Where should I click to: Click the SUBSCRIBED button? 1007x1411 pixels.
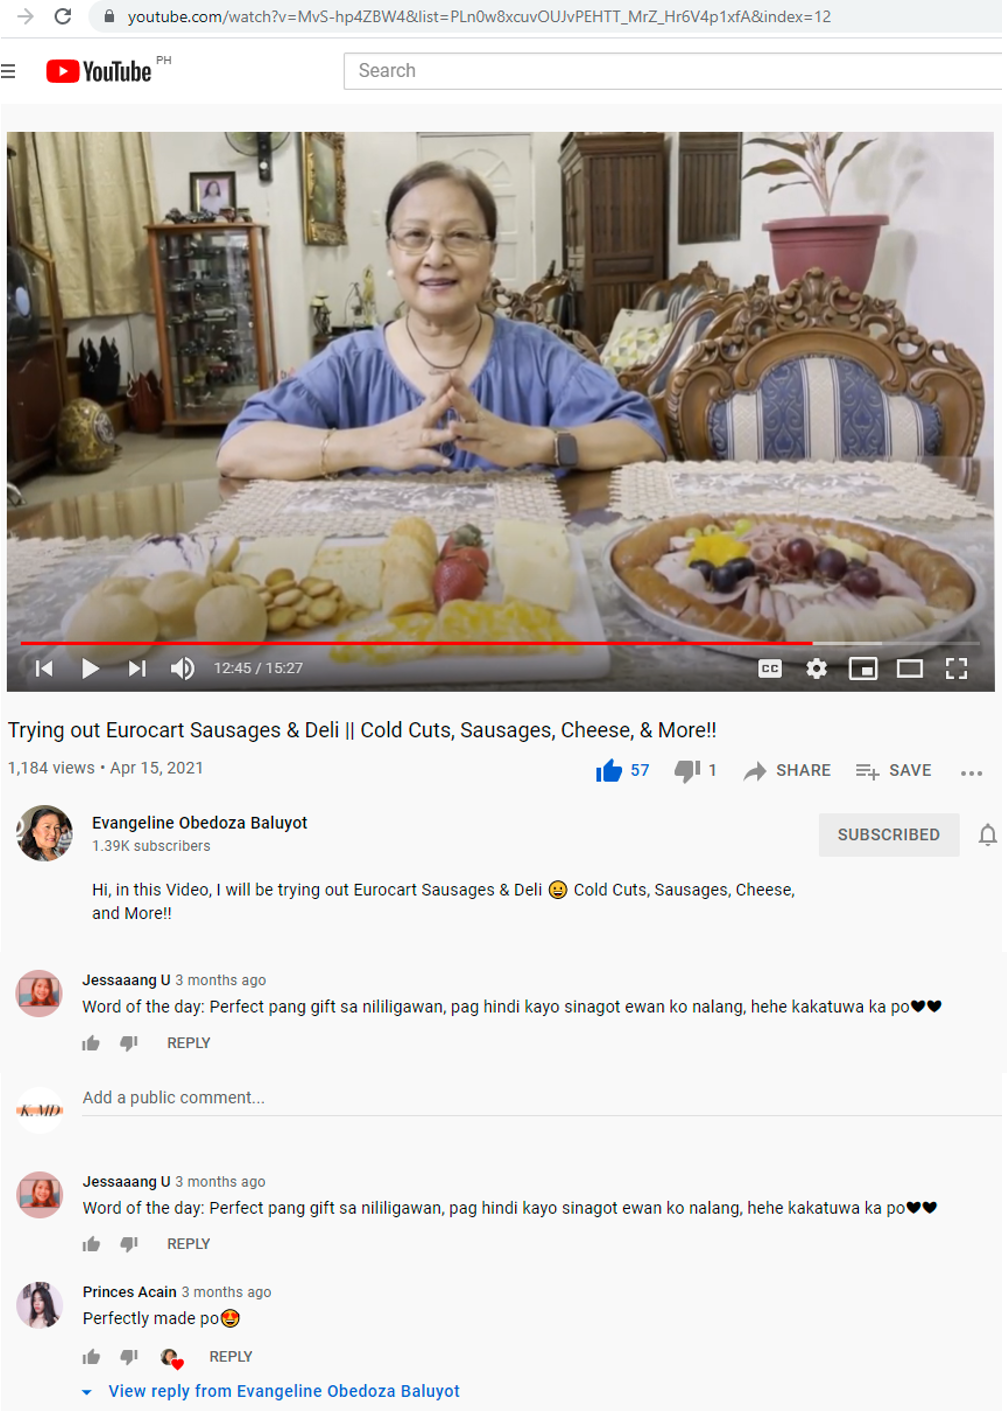(x=888, y=834)
